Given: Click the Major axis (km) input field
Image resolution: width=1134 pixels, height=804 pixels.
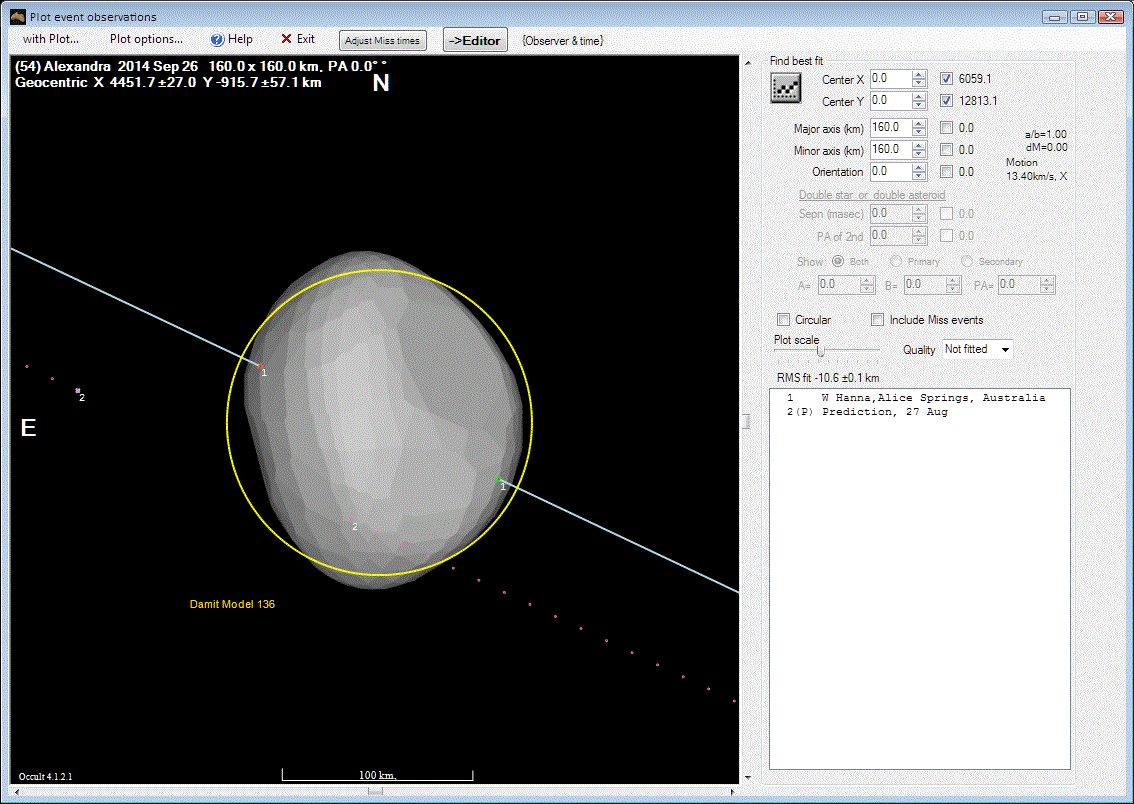Looking at the screenshot, I should click(x=891, y=128).
